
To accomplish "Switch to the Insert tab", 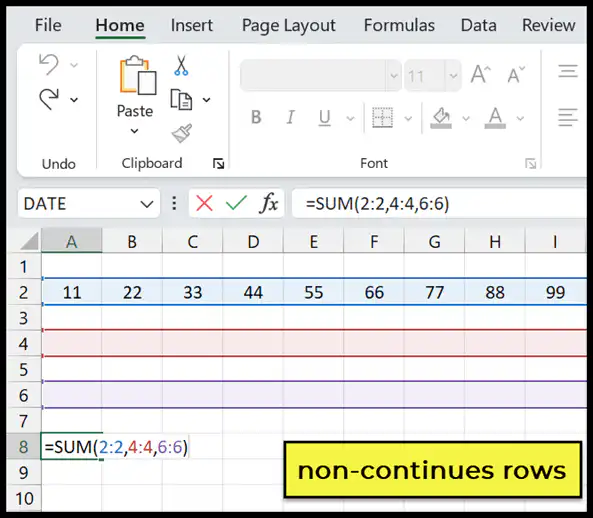I will tap(192, 25).
